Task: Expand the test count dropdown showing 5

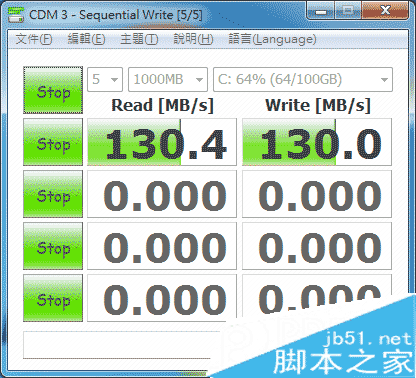Action: pos(105,79)
